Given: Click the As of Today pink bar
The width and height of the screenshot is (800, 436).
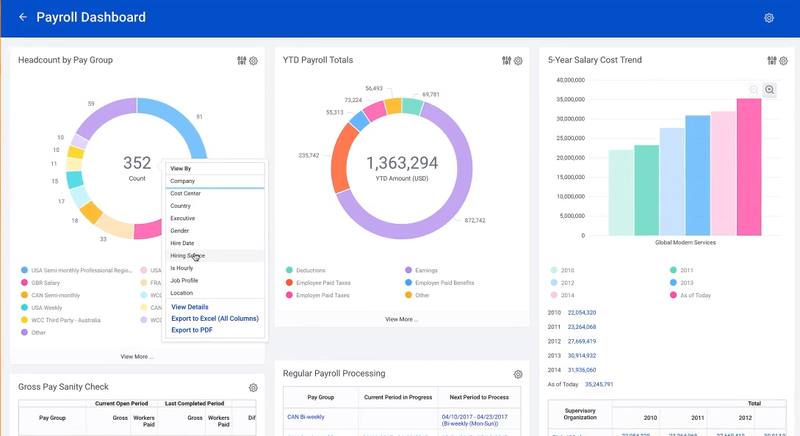Looking at the screenshot, I should pyautogui.click(x=748, y=167).
